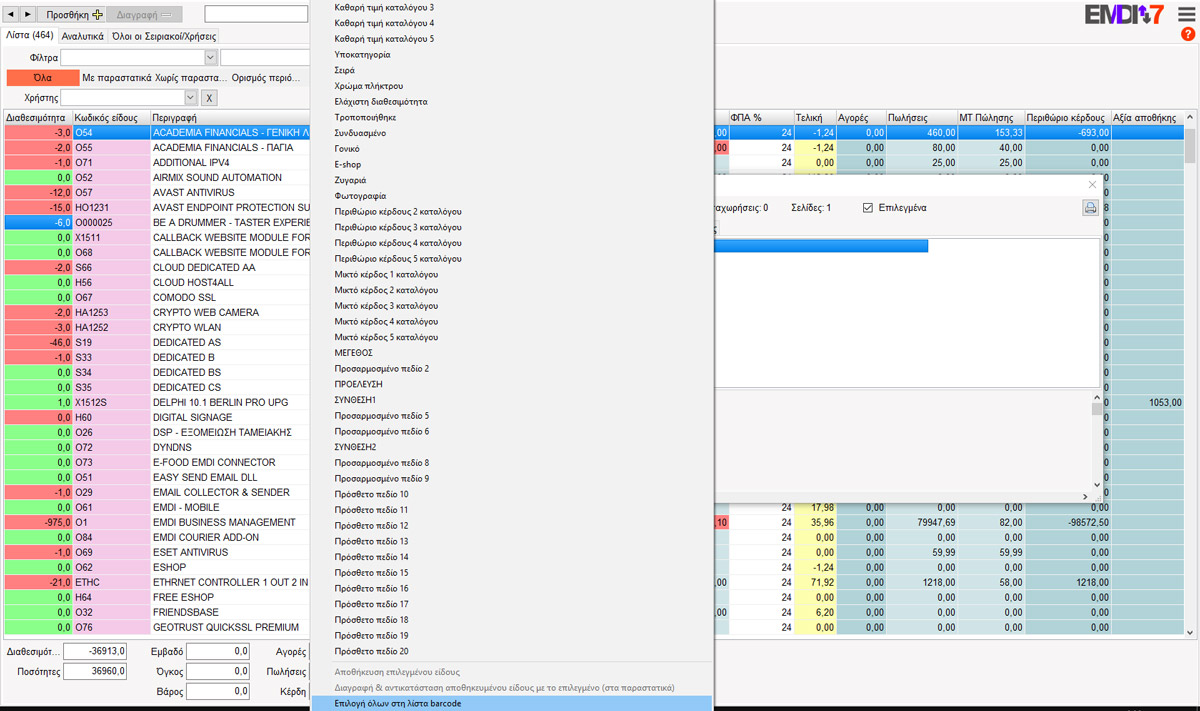The height and width of the screenshot is (711, 1200).
Task: Select the Χωρίς παραστα... filter
Action: (x=190, y=77)
